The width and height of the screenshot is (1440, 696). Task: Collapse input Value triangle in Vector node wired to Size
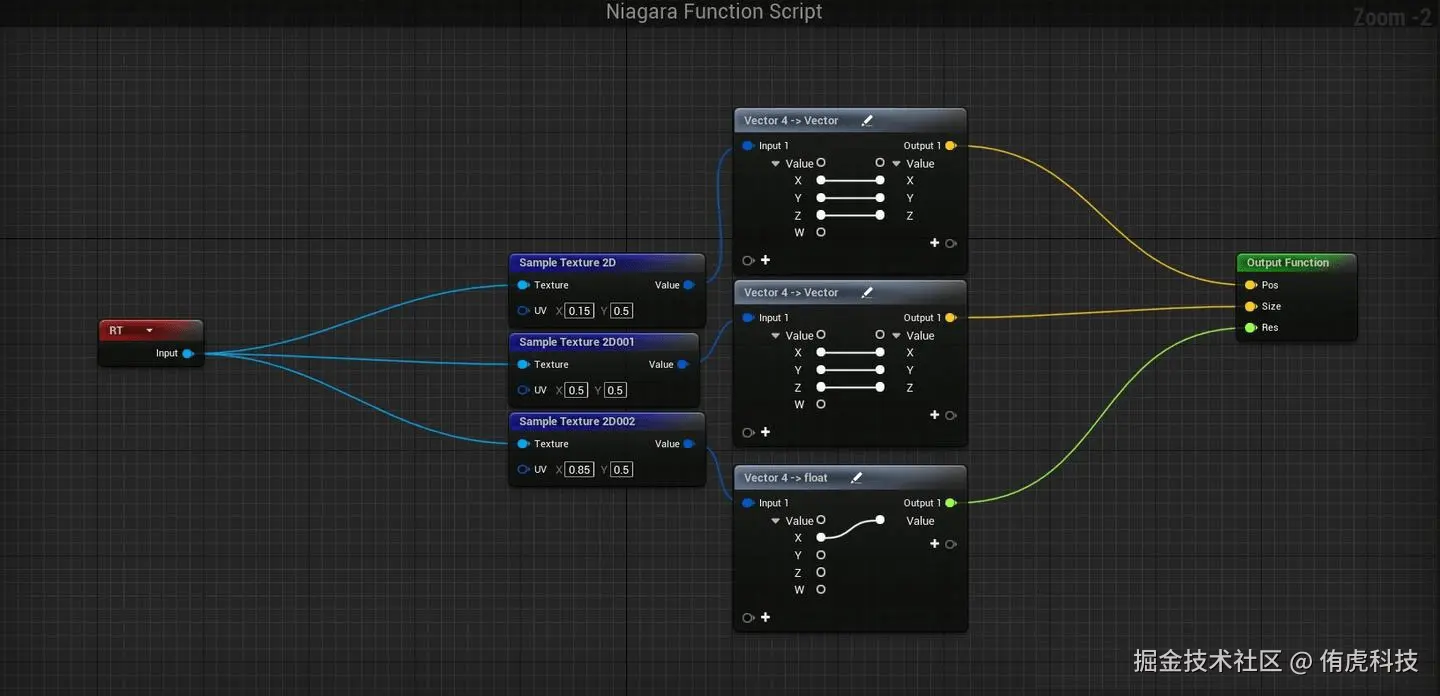(x=776, y=336)
